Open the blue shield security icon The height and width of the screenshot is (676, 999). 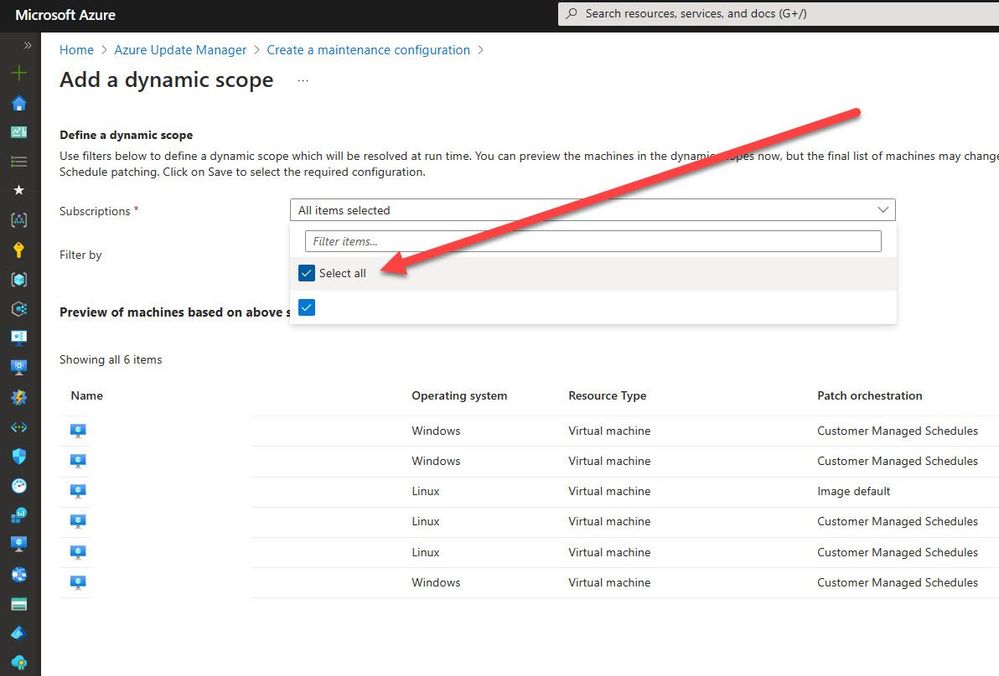(19, 456)
